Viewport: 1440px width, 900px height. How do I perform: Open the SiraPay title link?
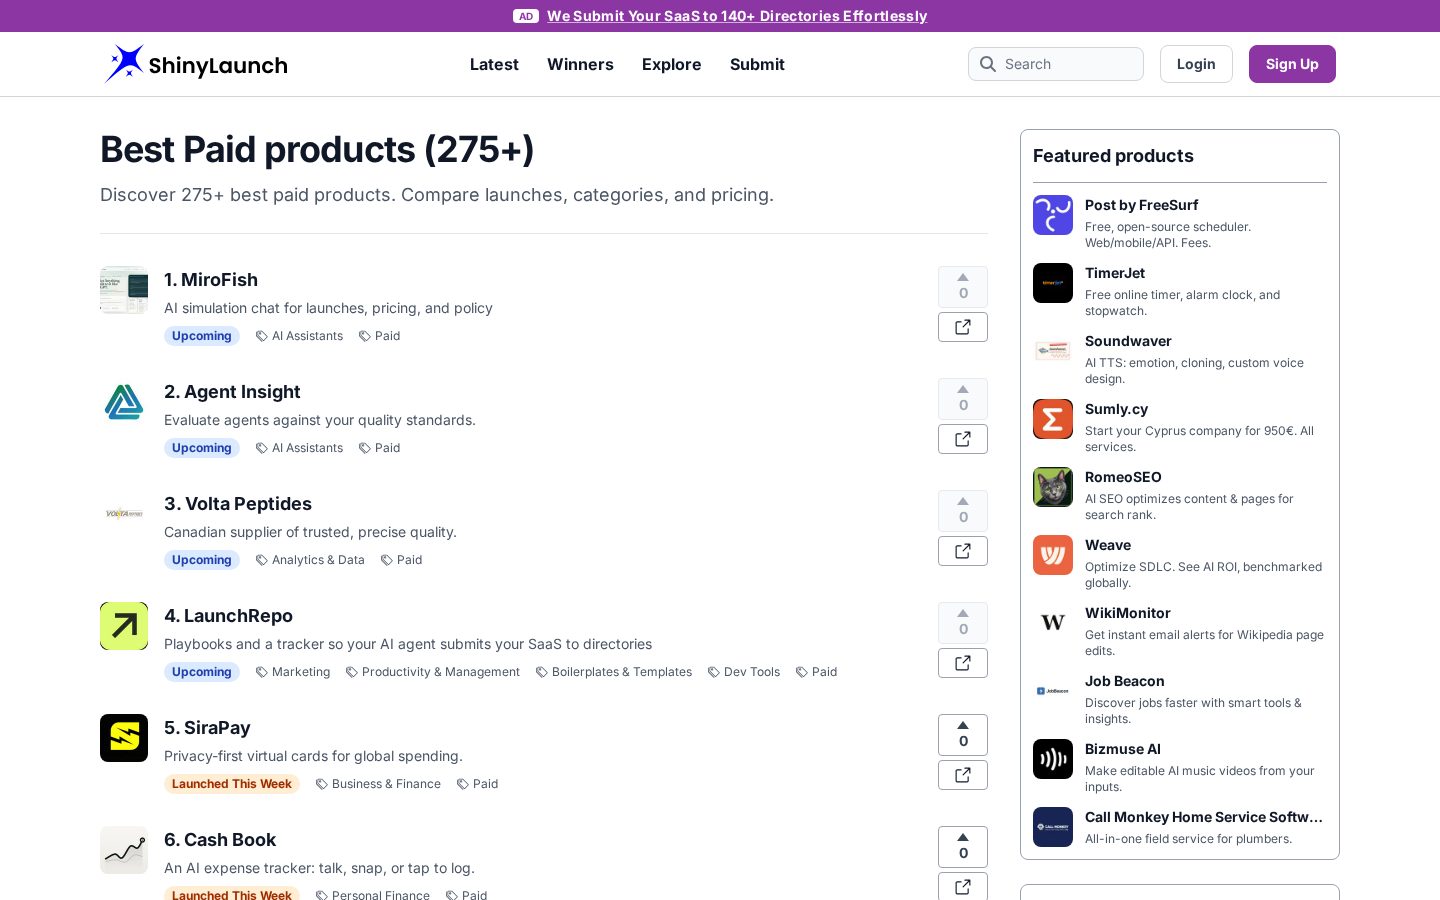[207, 728]
